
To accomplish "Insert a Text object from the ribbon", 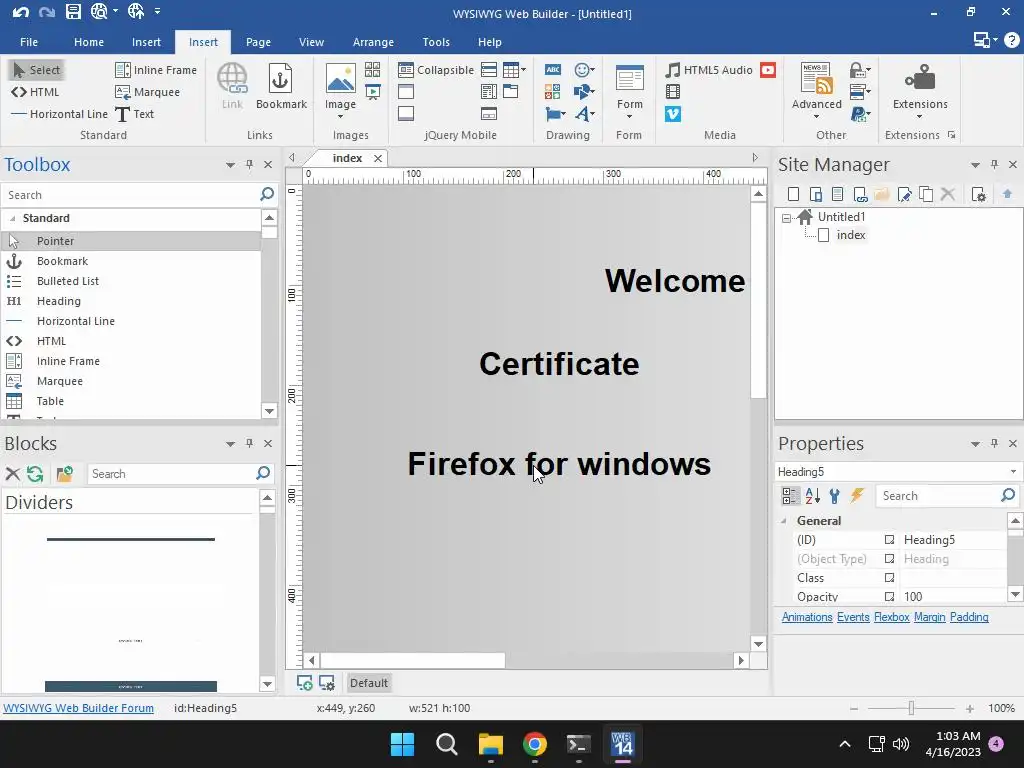I will pyautogui.click(x=135, y=114).
